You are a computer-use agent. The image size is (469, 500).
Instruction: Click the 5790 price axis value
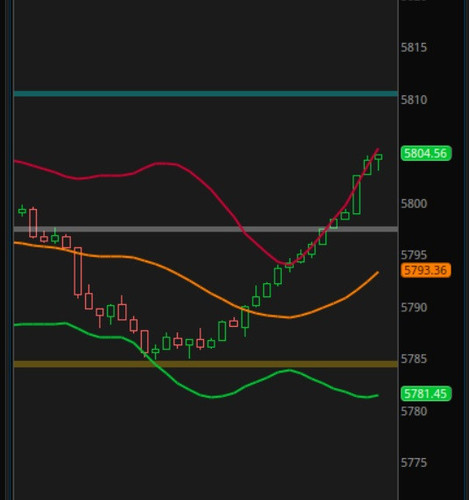click(414, 307)
